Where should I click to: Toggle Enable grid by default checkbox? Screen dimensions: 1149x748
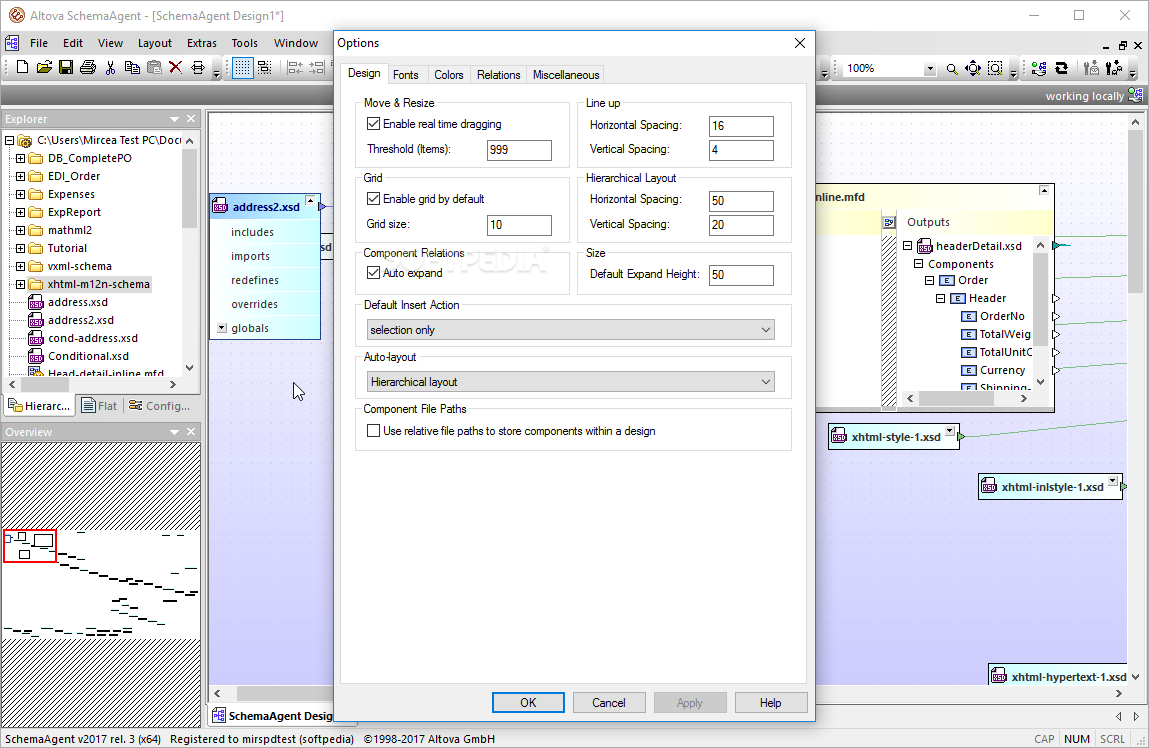pos(374,199)
